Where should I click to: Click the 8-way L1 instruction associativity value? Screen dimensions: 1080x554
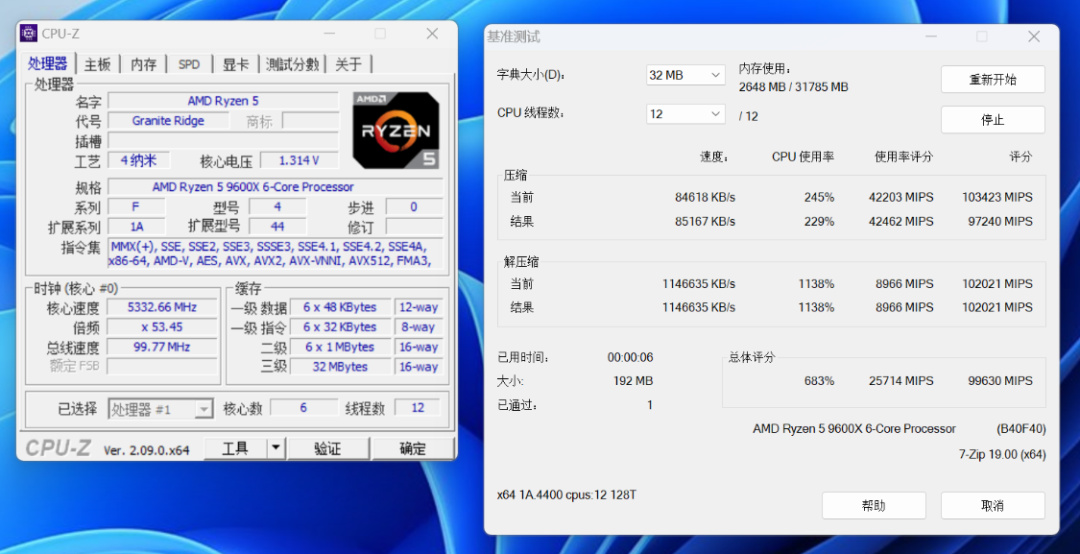tap(419, 327)
